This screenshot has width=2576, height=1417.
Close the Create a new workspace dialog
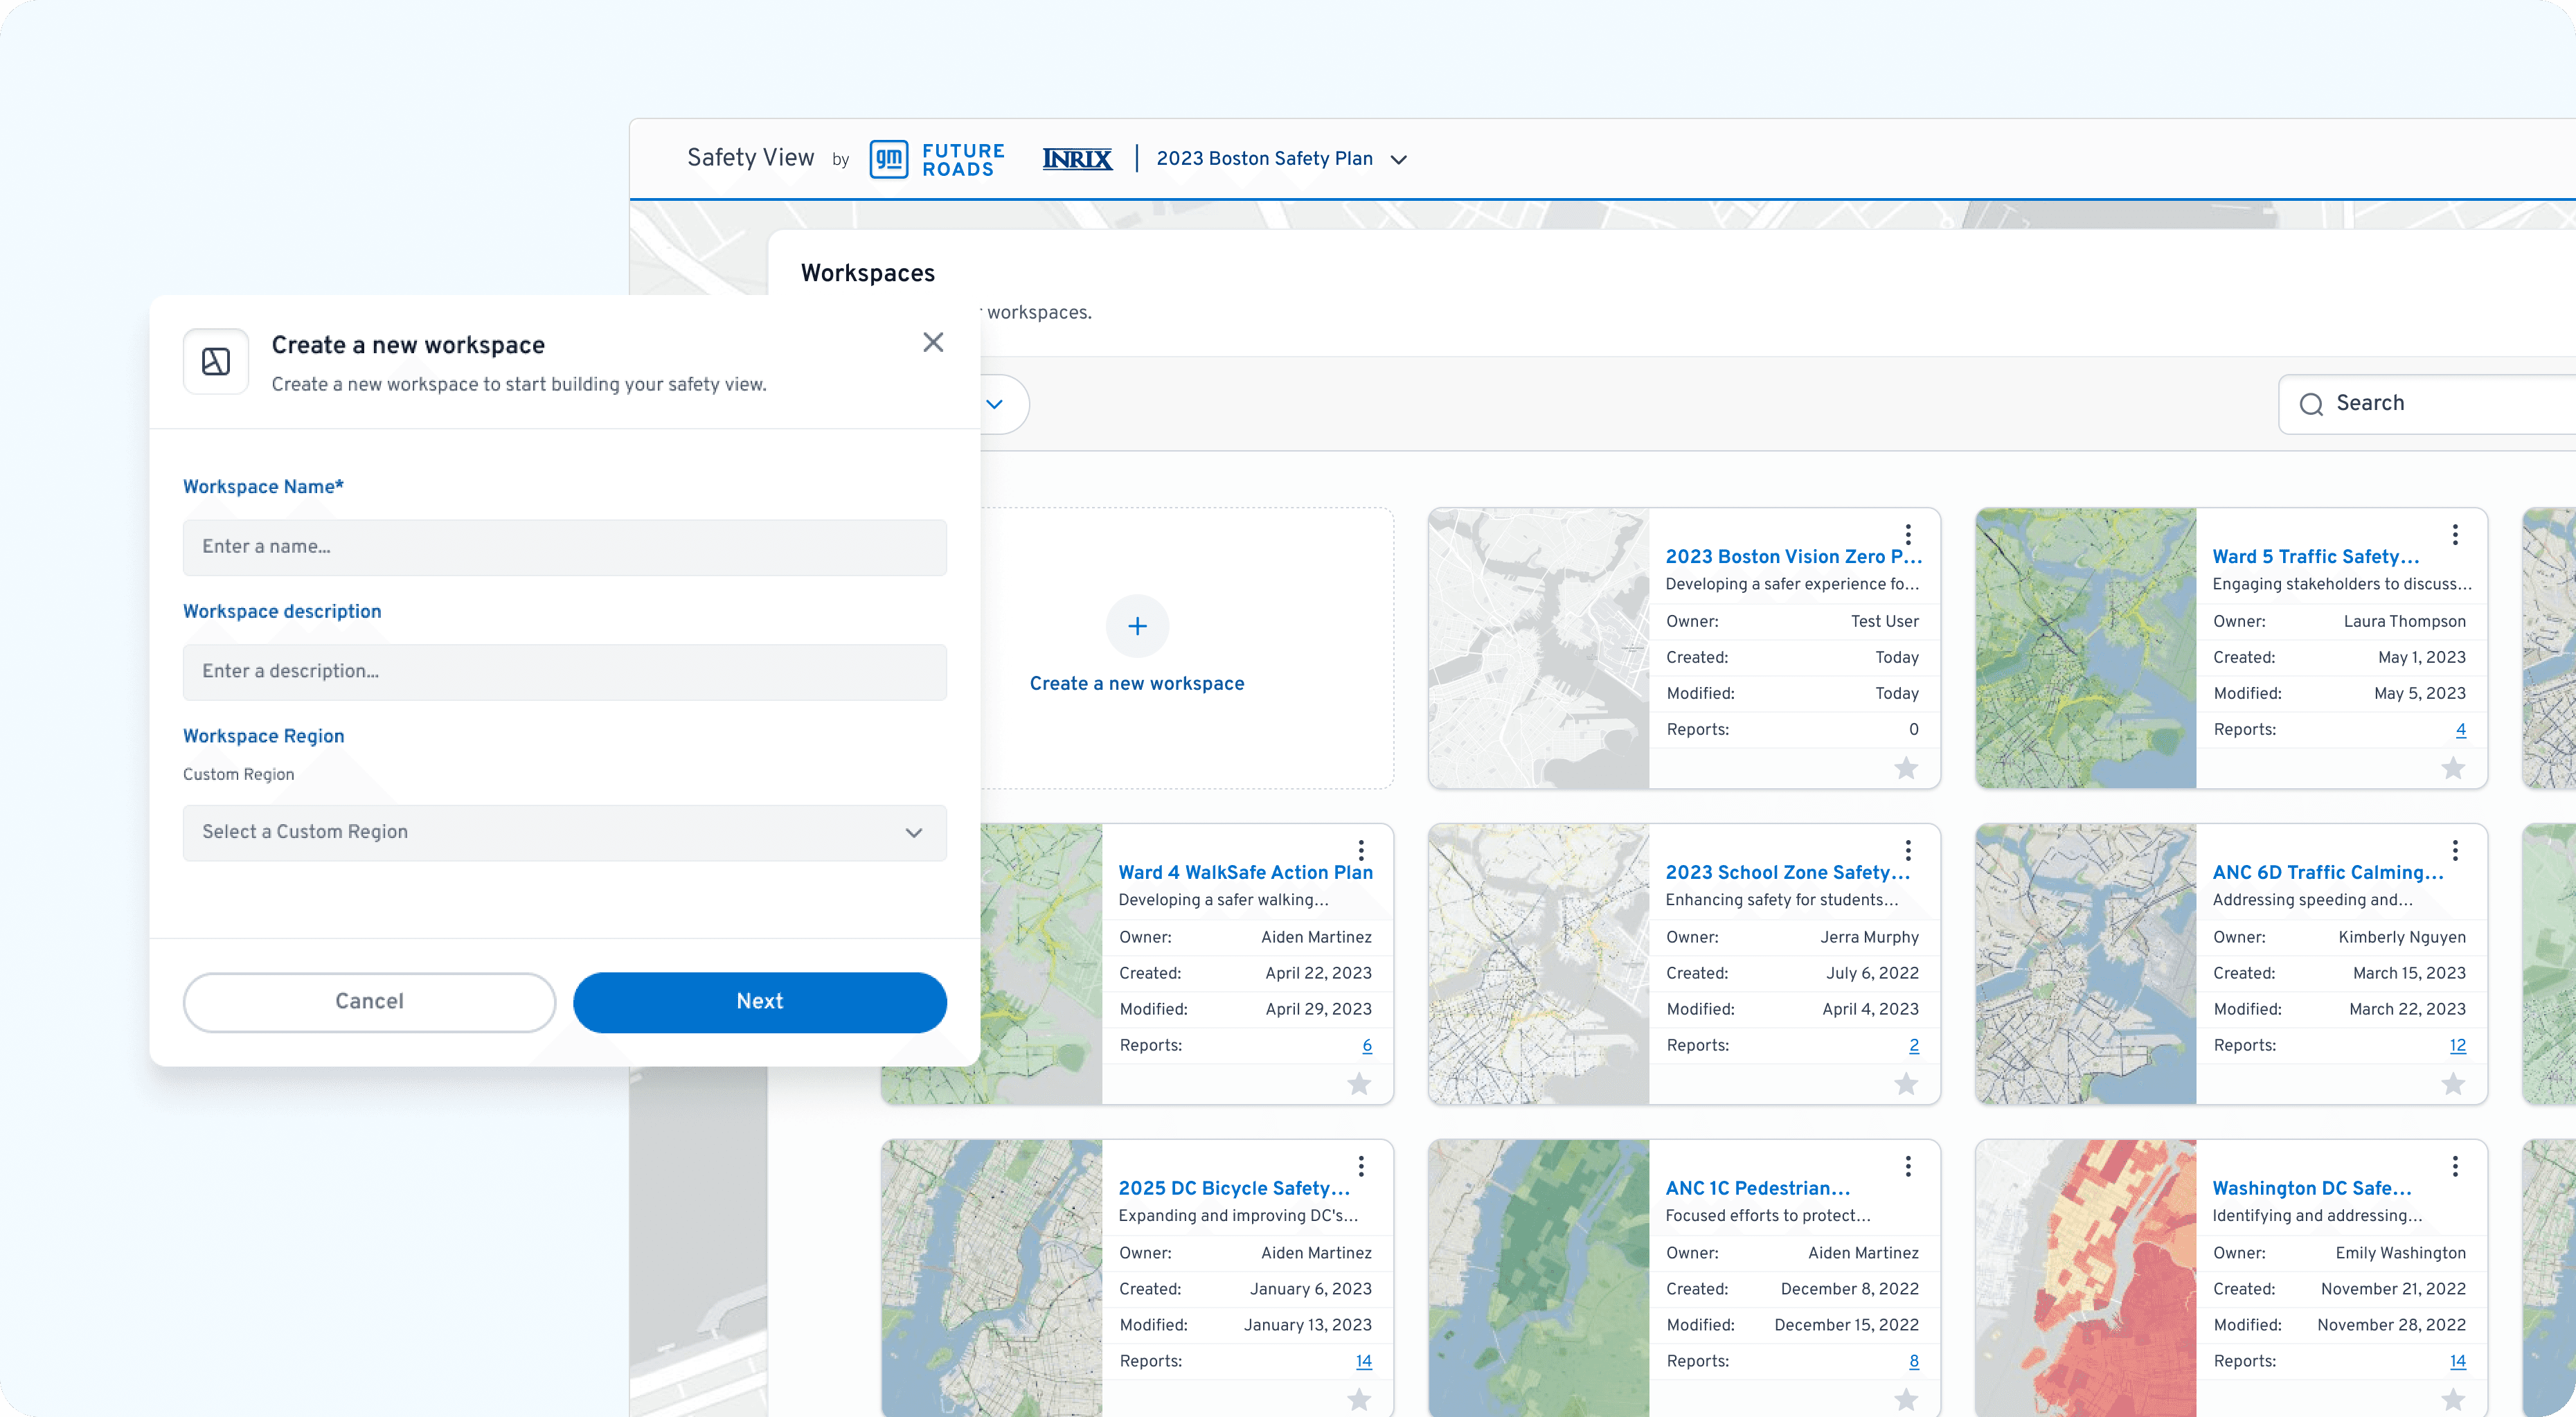(x=933, y=342)
